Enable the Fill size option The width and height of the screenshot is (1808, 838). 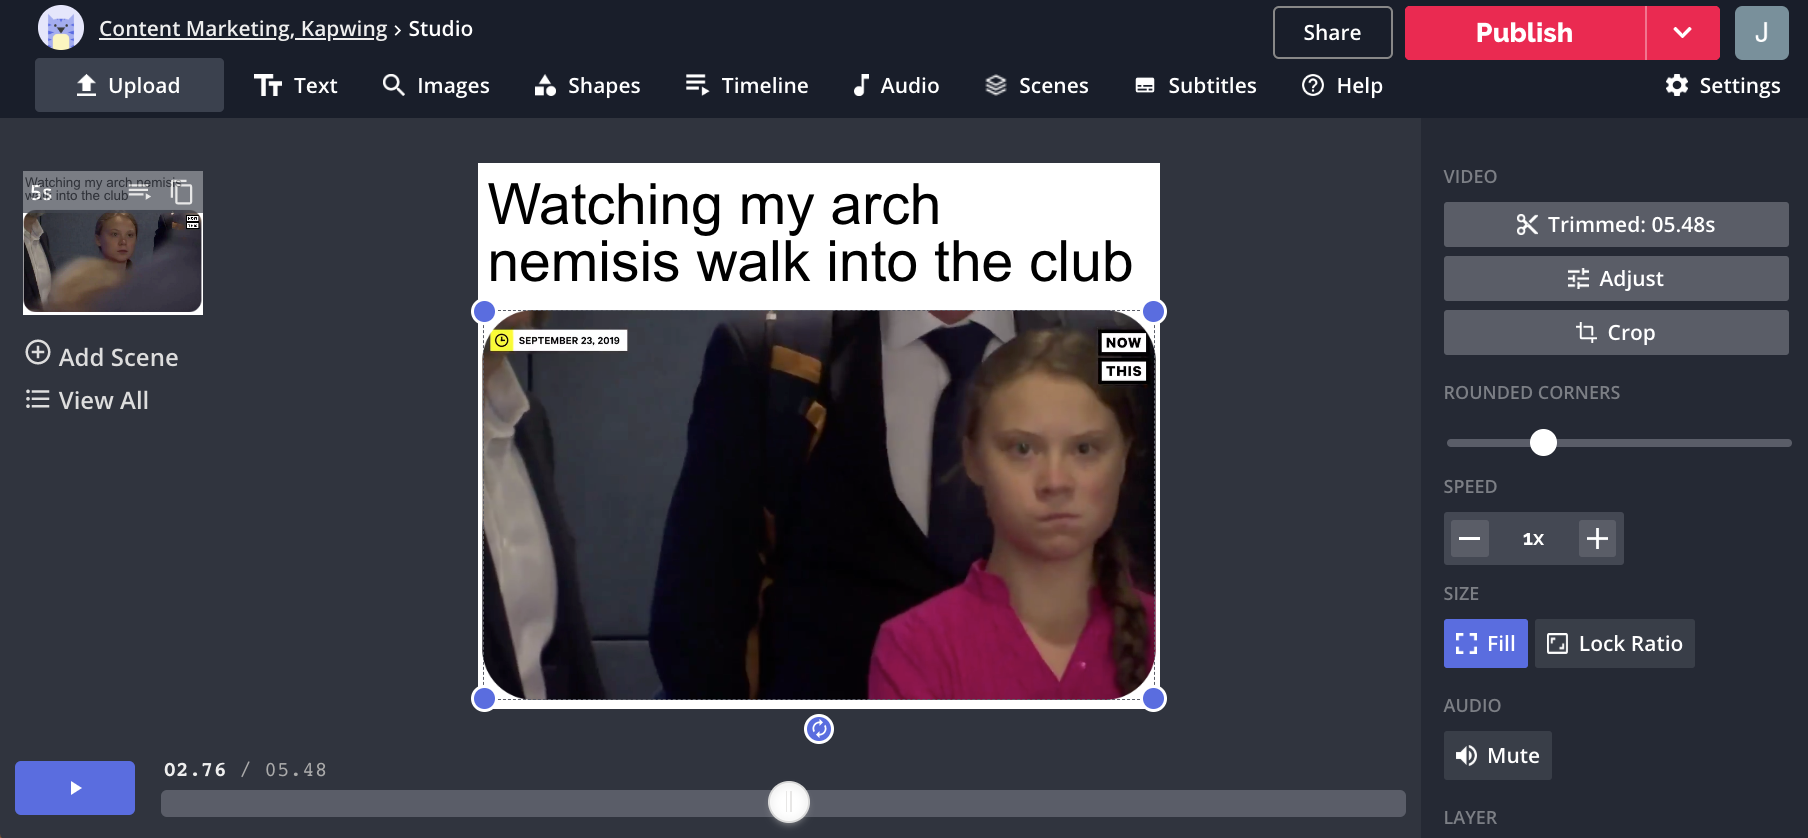click(1485, 644)
